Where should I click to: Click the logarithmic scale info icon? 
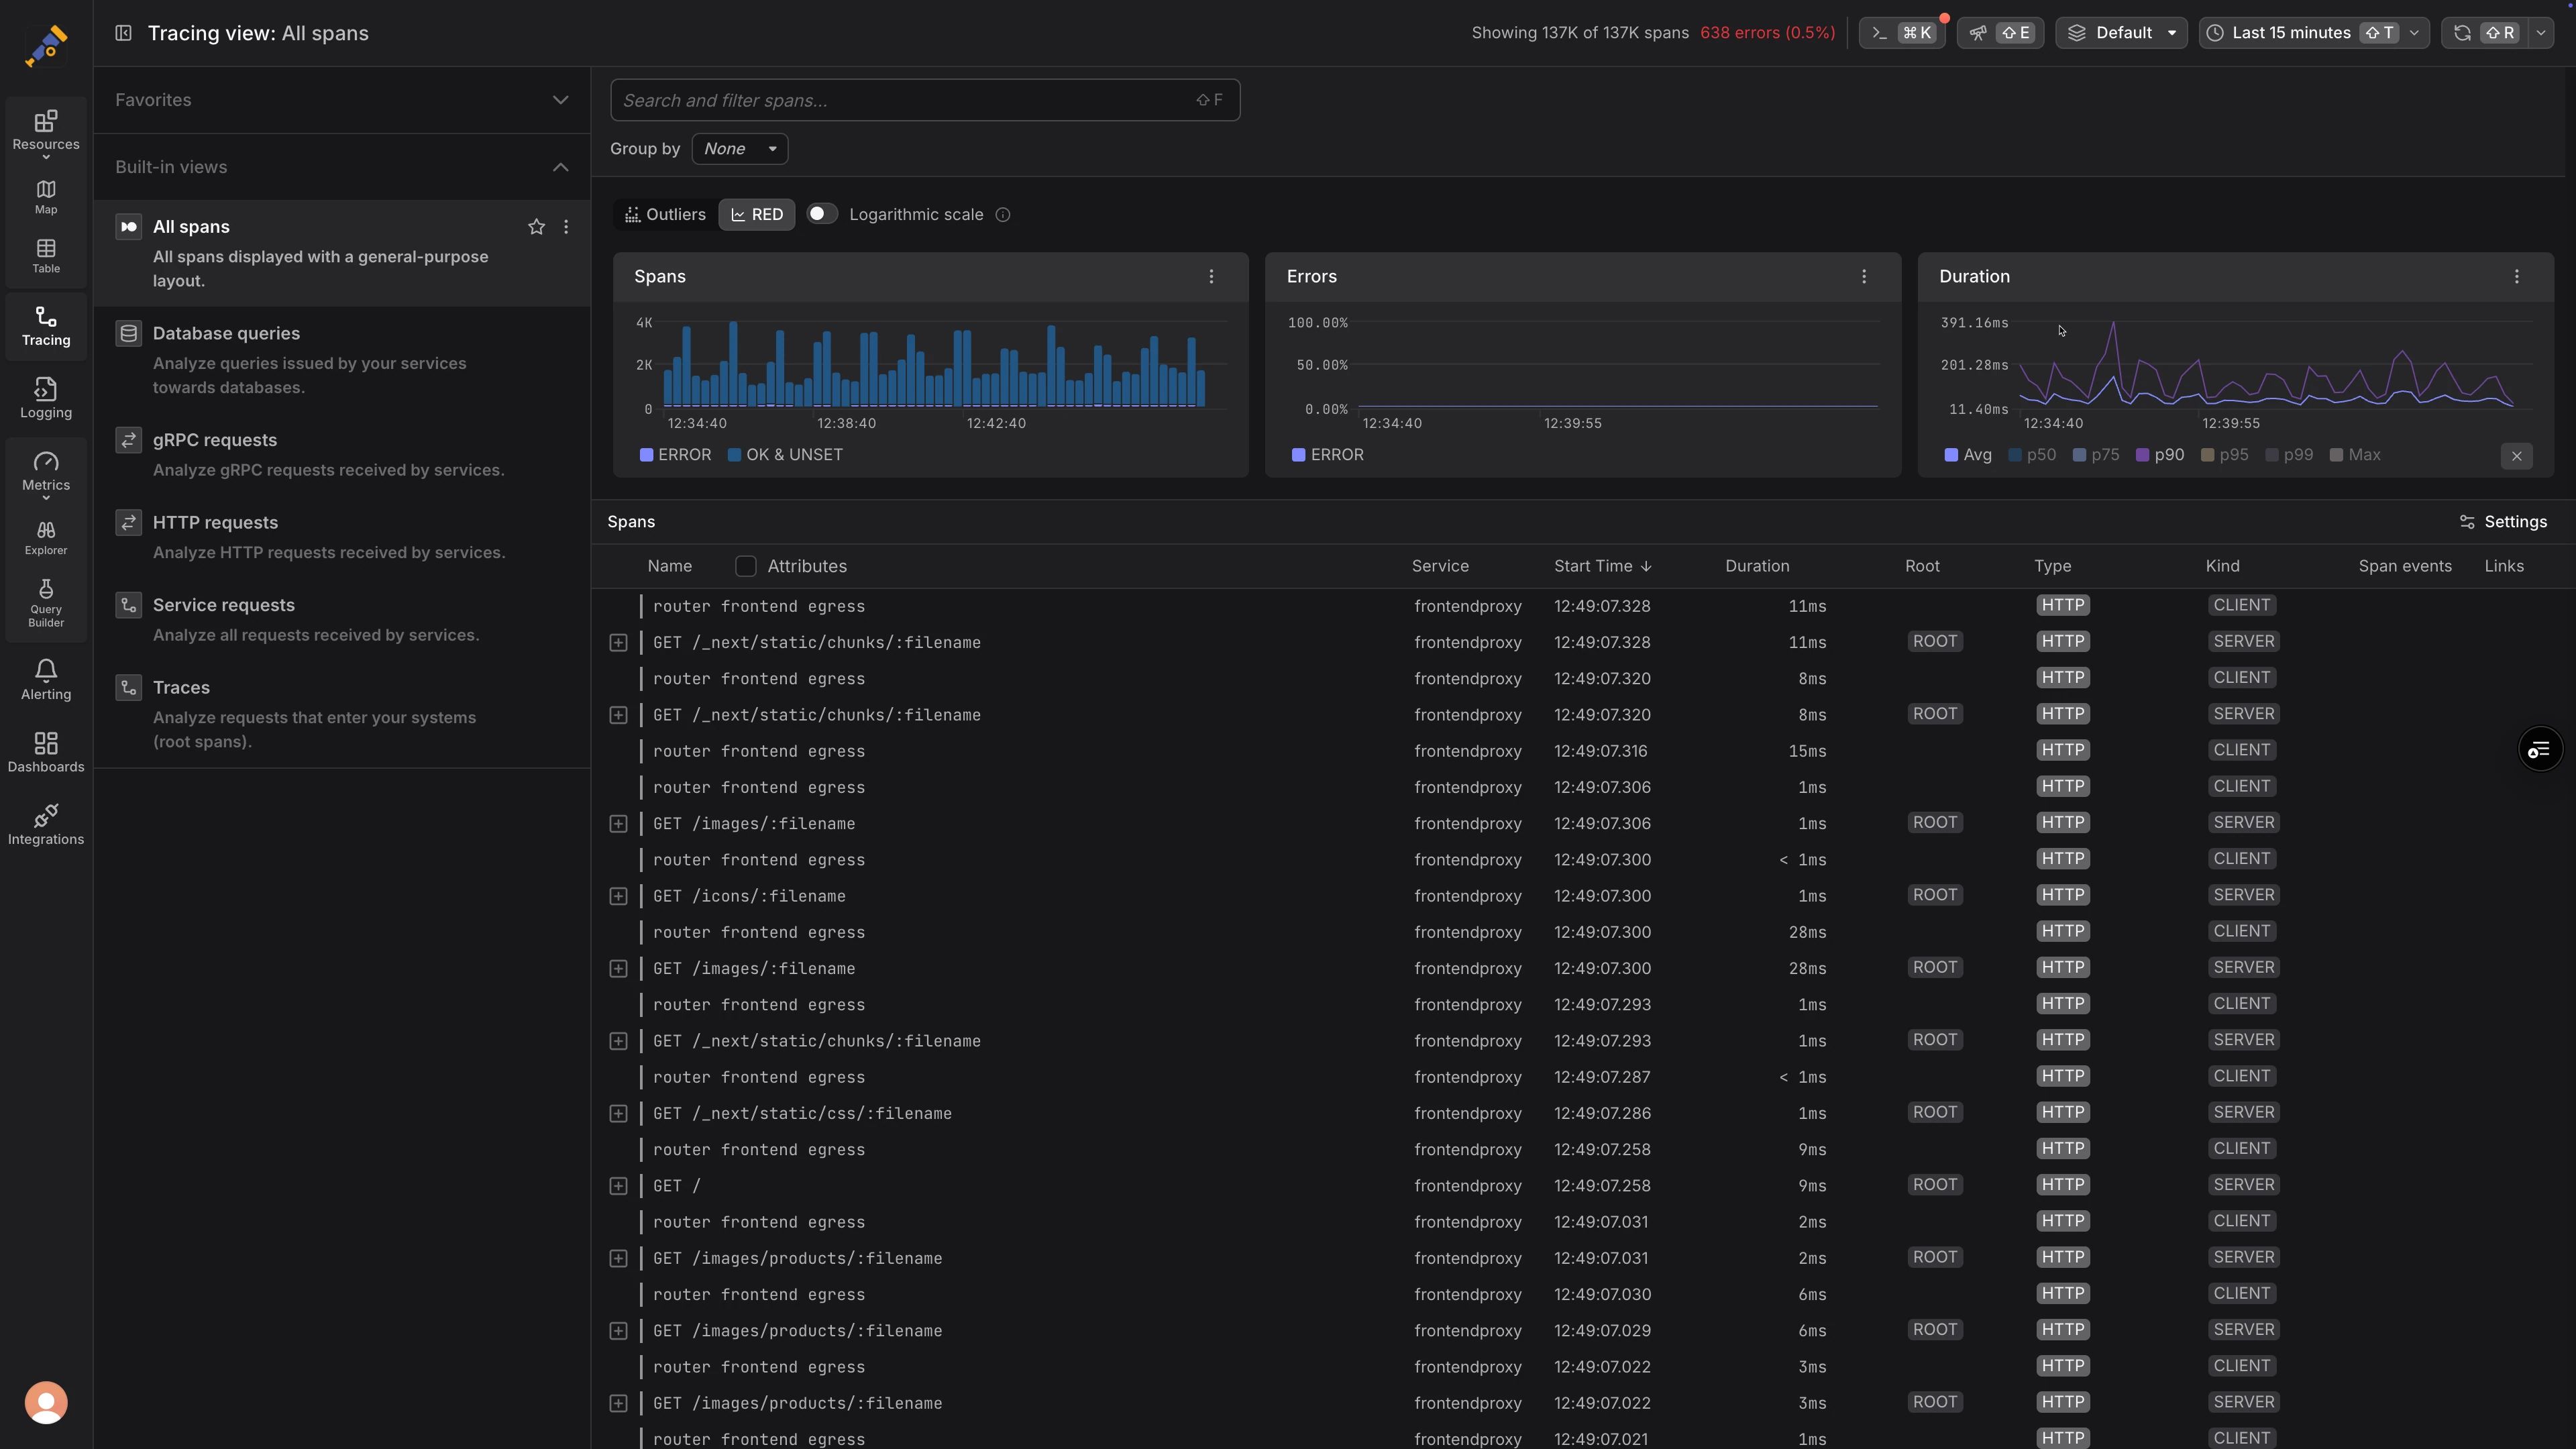1003,215
